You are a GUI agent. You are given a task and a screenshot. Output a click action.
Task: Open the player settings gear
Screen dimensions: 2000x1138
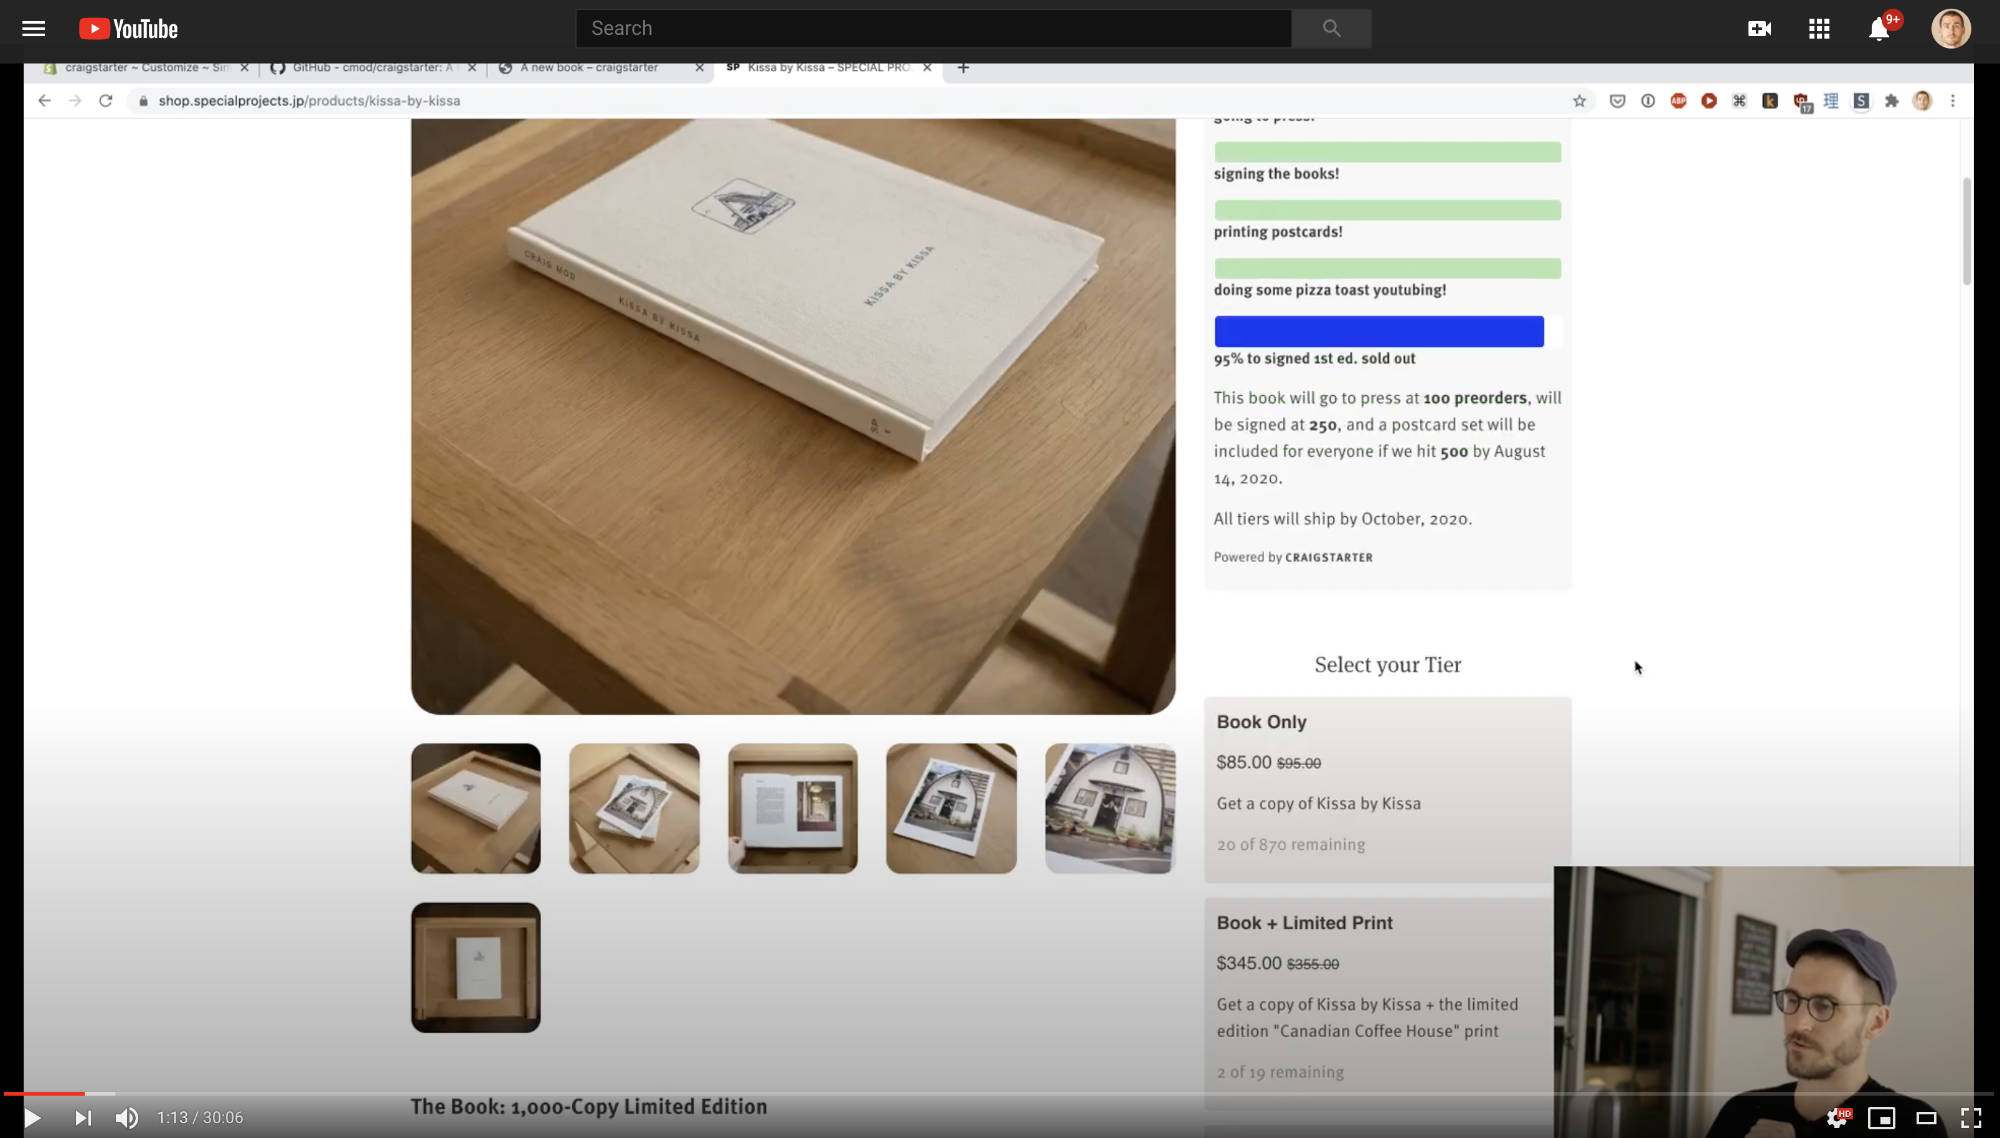1836,1117
